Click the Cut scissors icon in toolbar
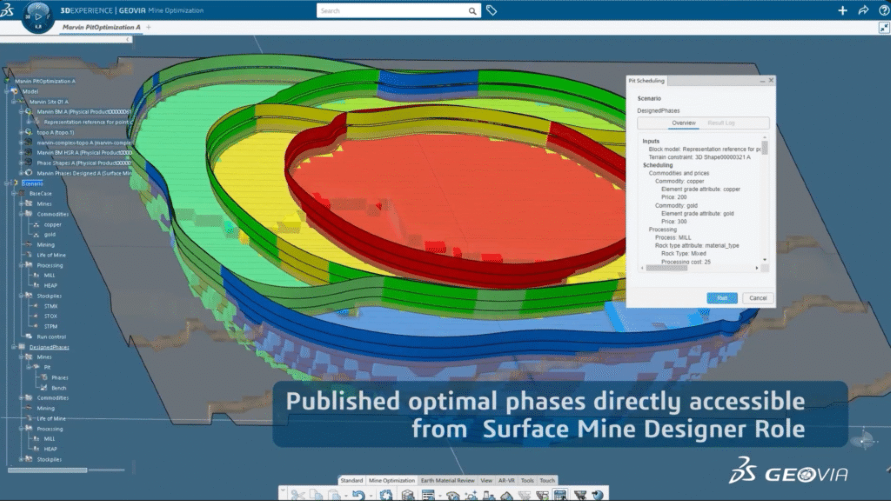The width and height of the screenshot is (891, 501). (x=298, y=495)
